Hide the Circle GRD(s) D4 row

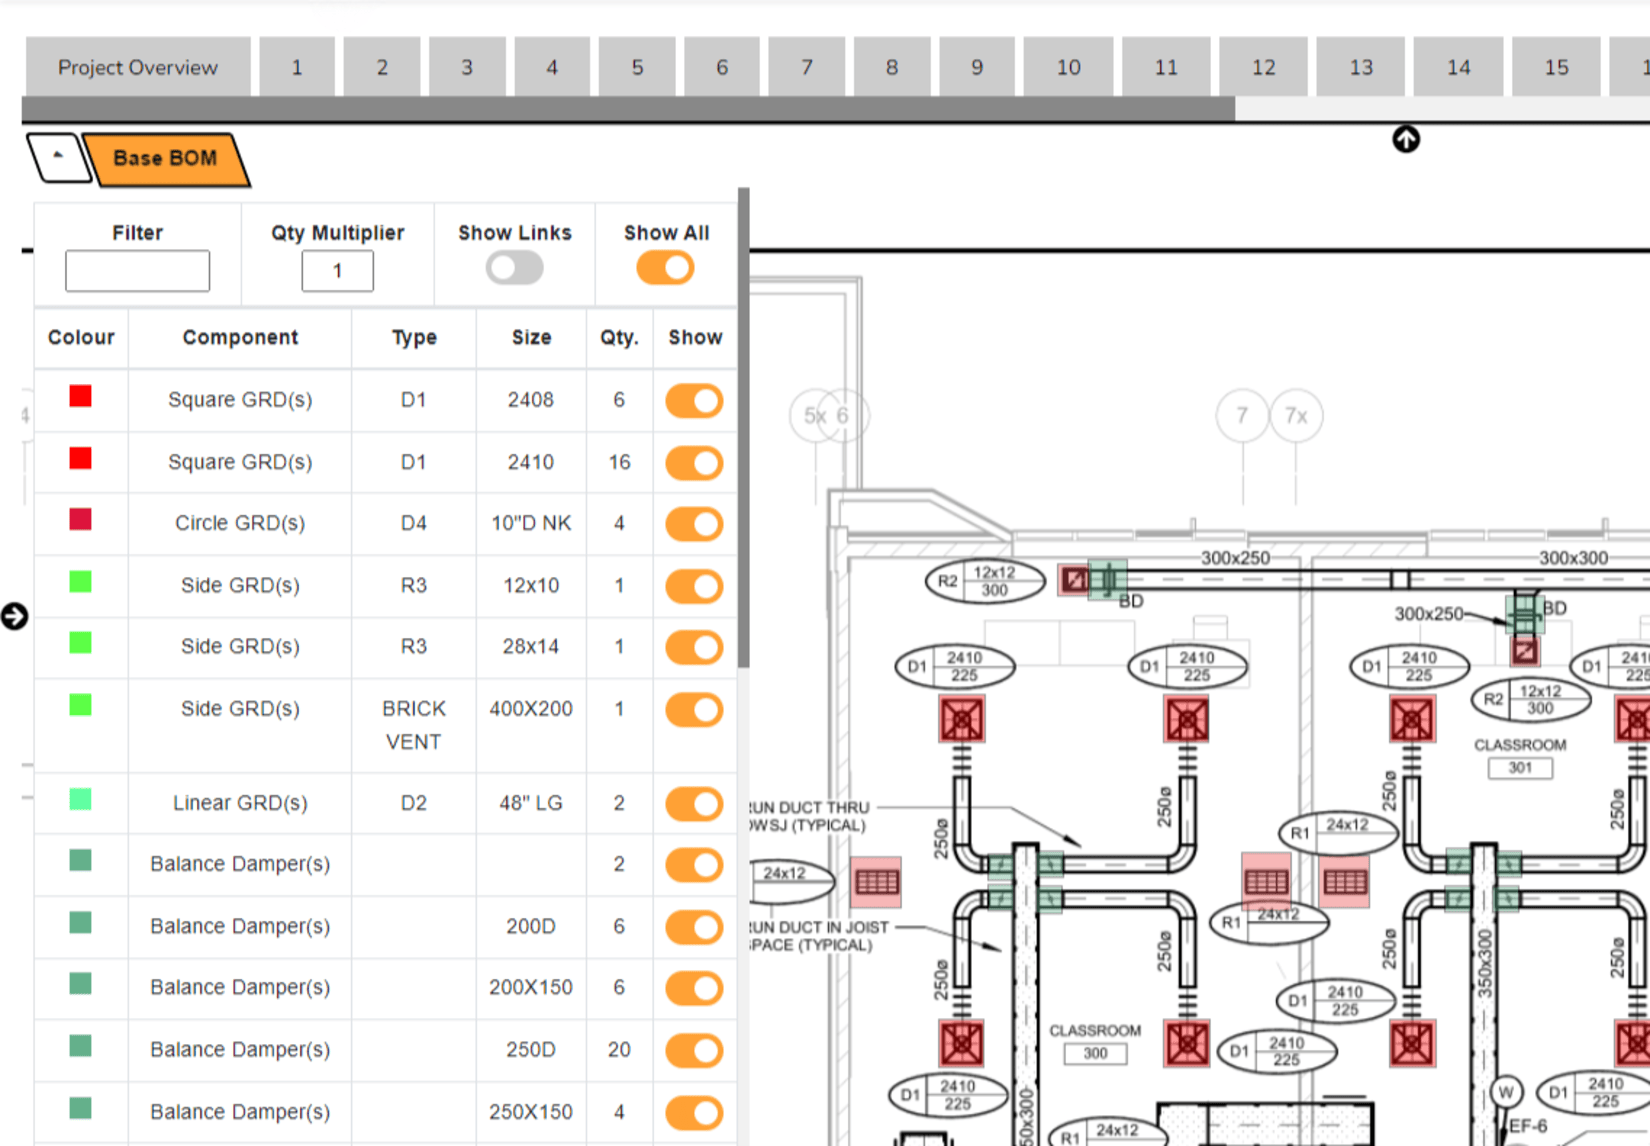(694, 524)
